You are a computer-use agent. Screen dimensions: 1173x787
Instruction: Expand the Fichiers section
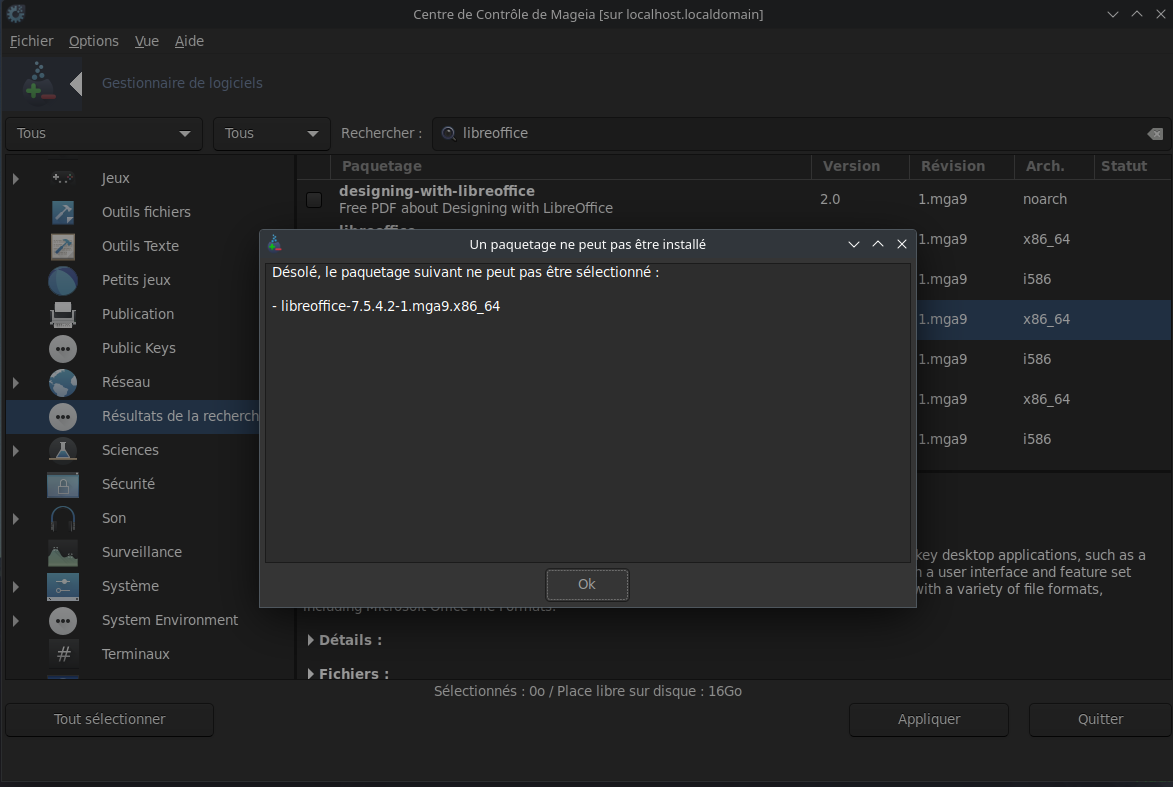310,674
